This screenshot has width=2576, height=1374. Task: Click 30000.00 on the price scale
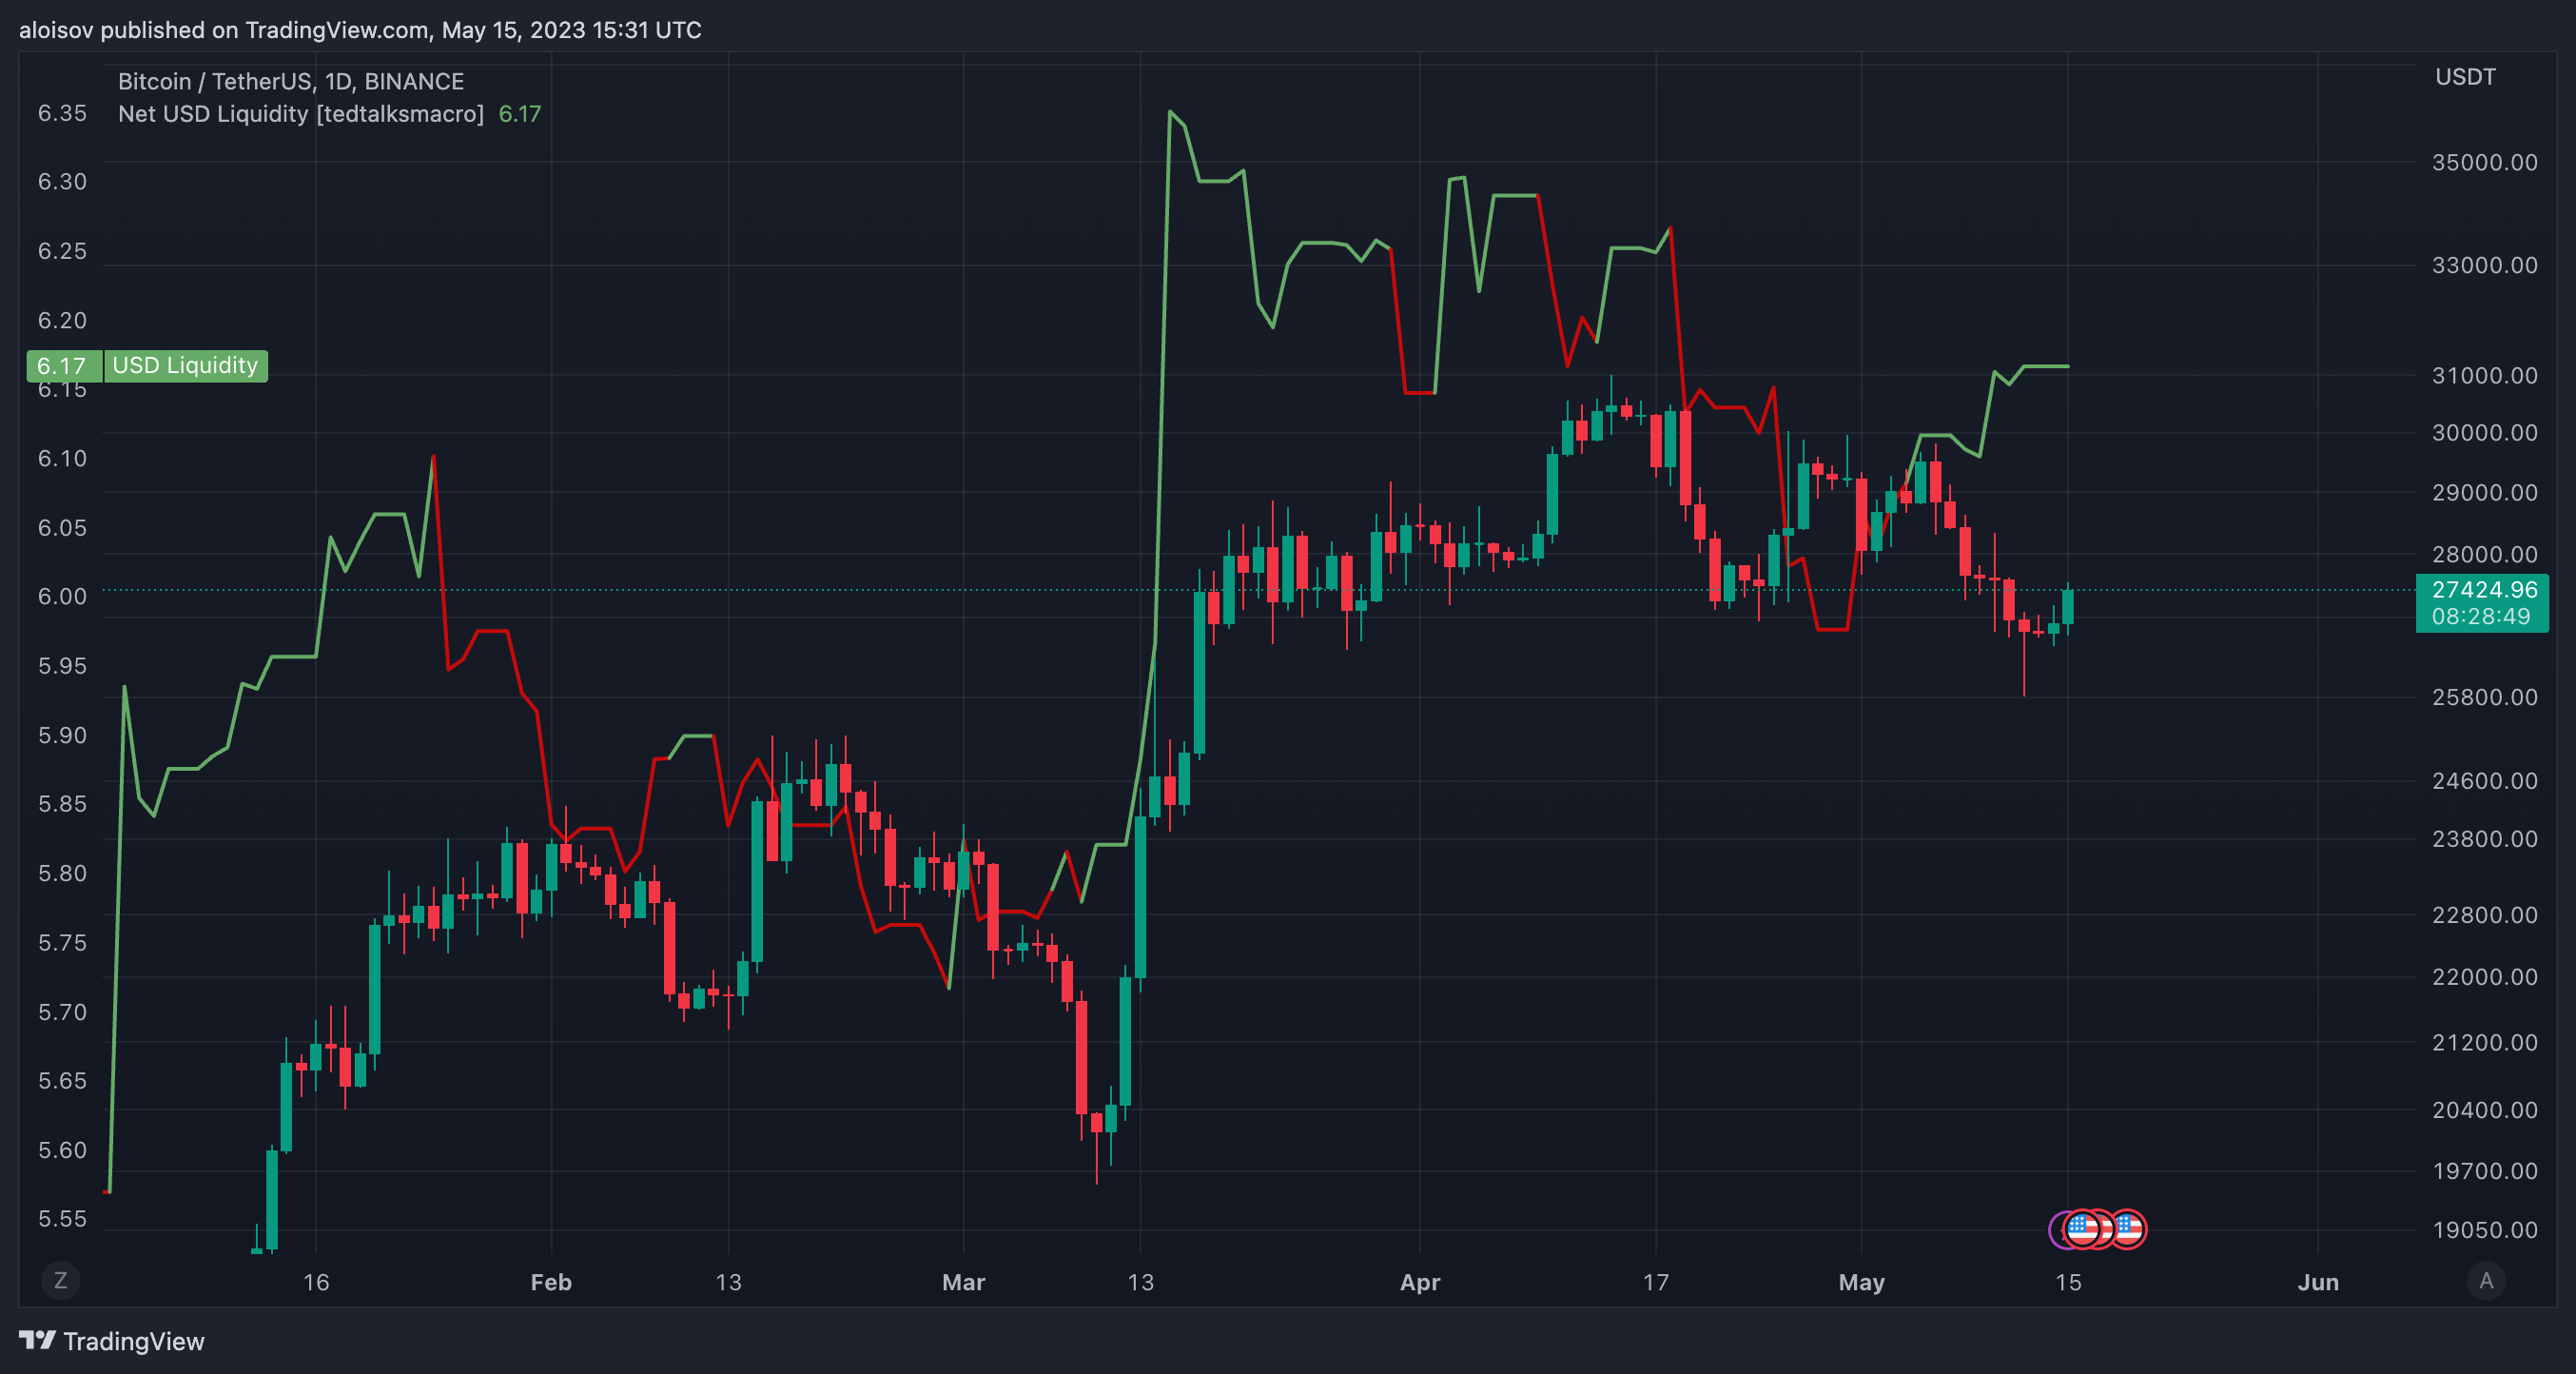pos(2484,432)
